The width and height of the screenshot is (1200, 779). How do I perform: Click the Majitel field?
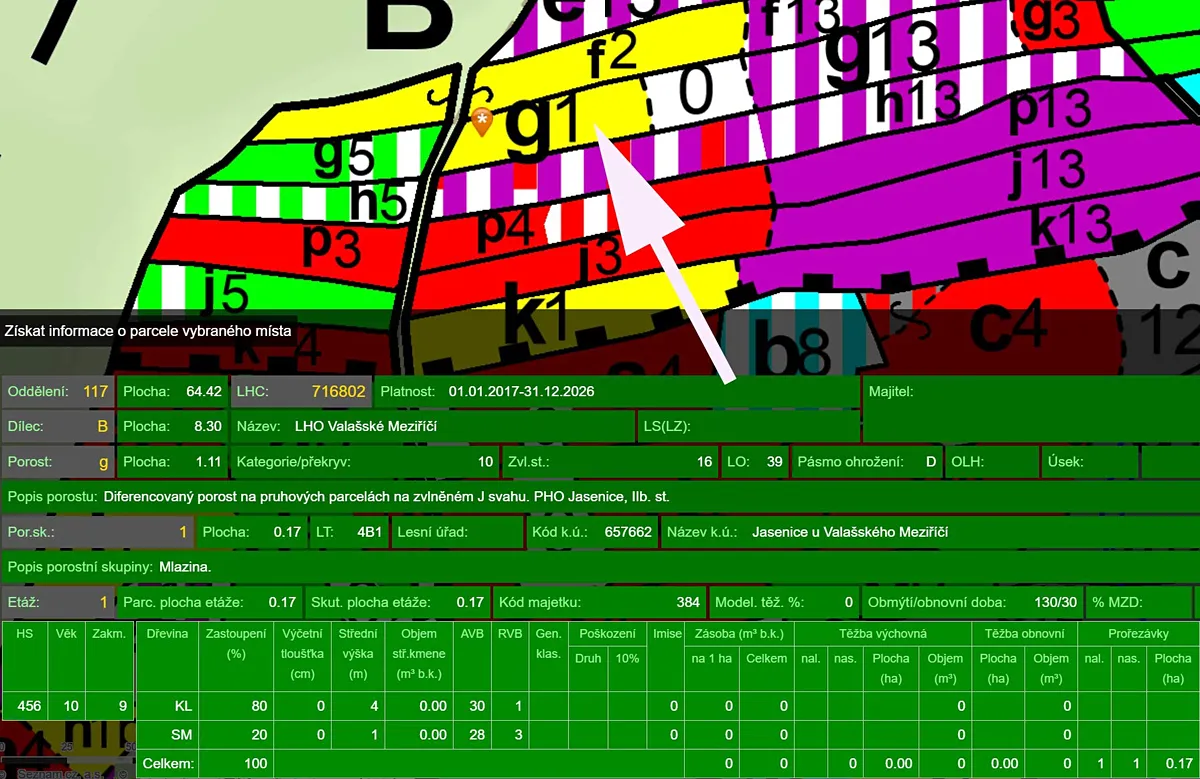tap(1030, 409)
